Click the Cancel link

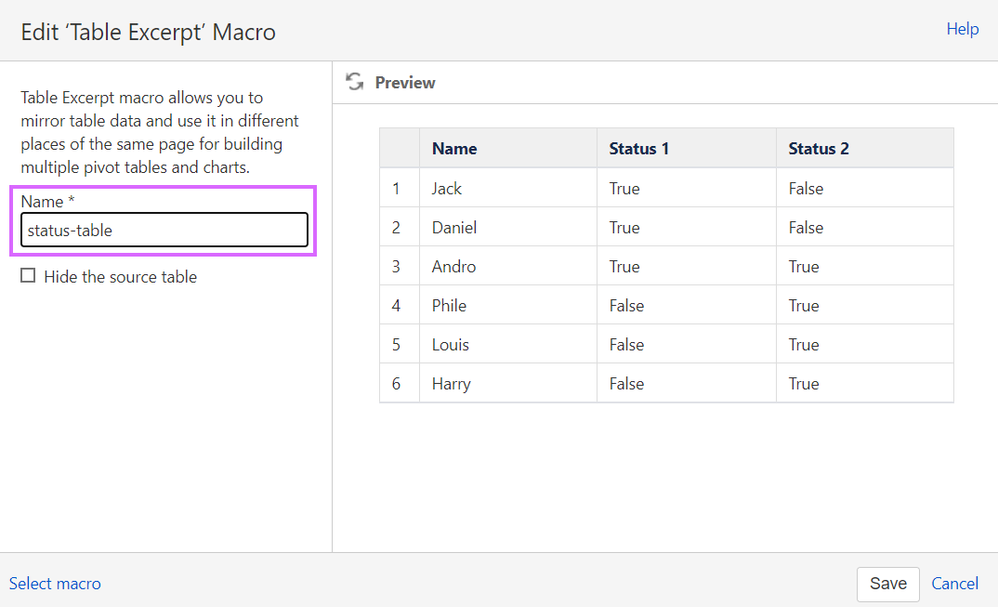954,583
